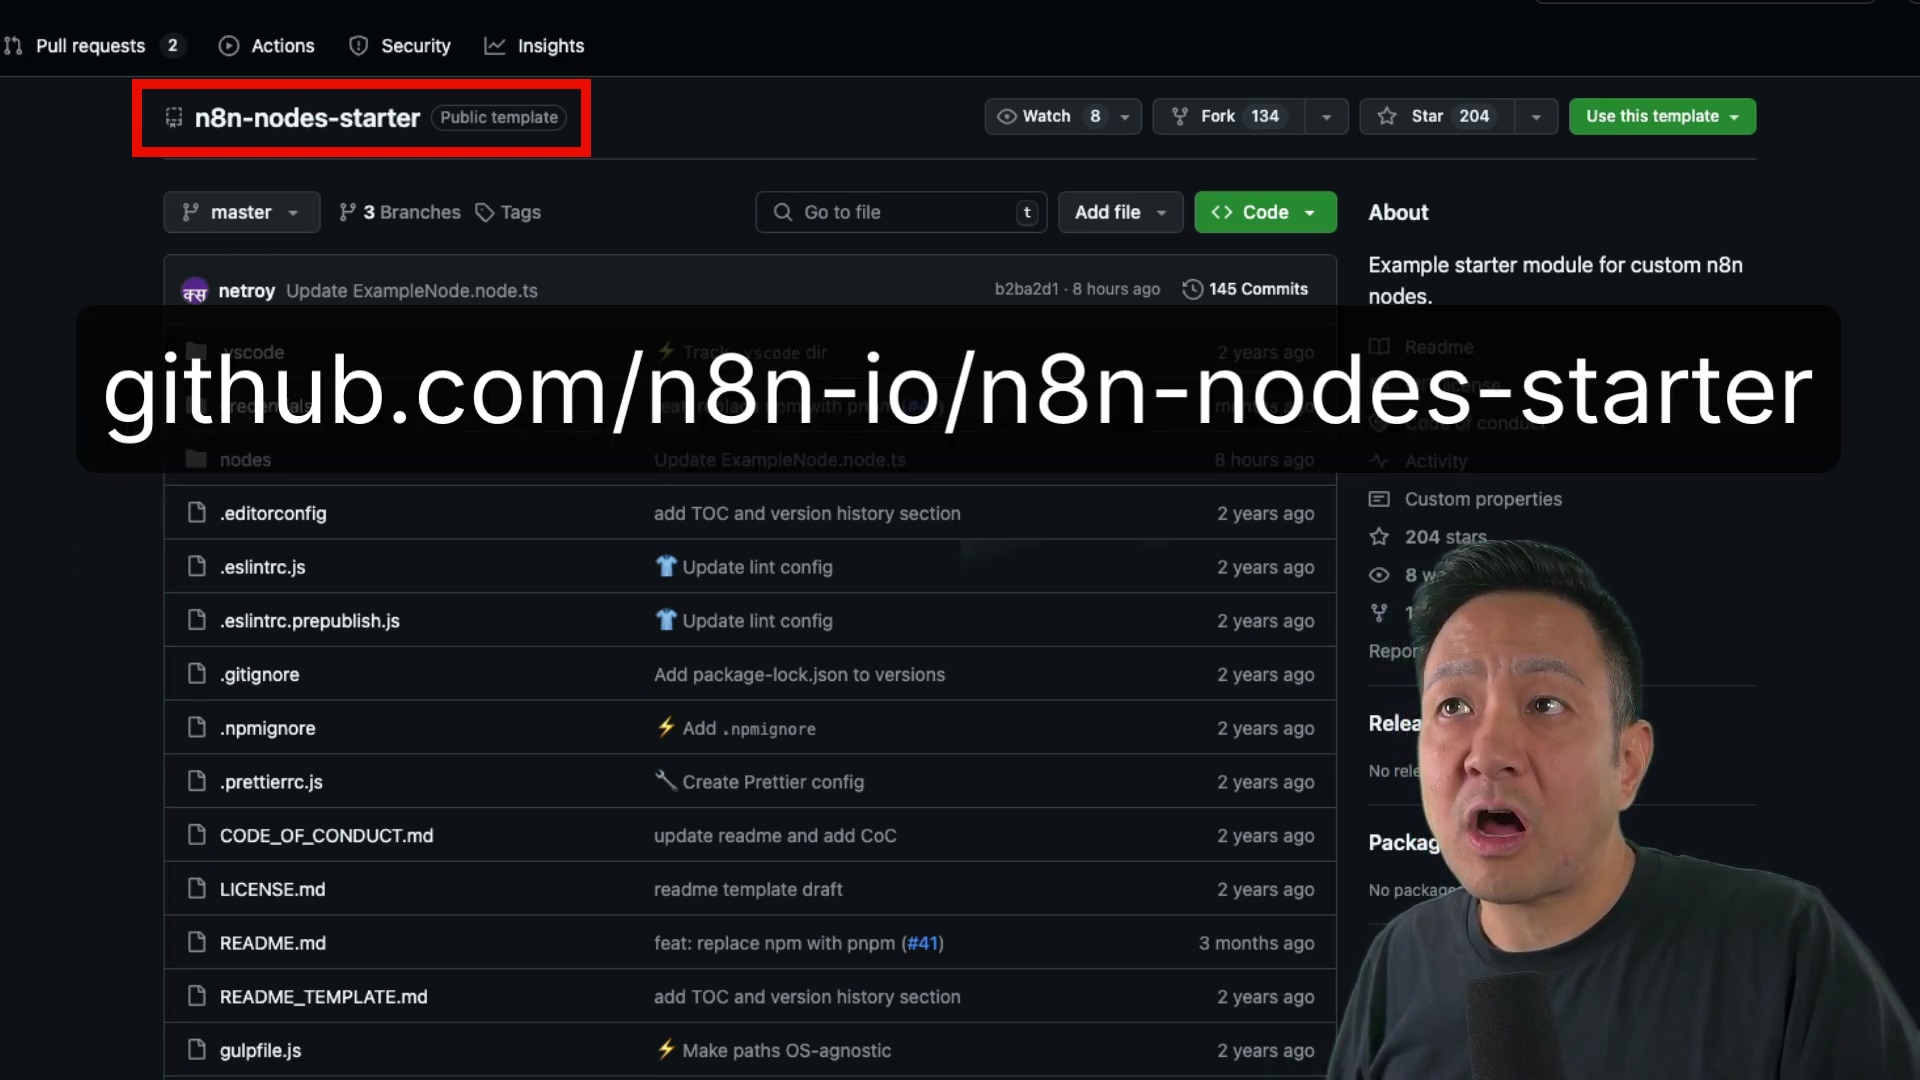Open the .gitignore file
Image resolution: width=1920 pixels, height=1080 pixels.
260,675
